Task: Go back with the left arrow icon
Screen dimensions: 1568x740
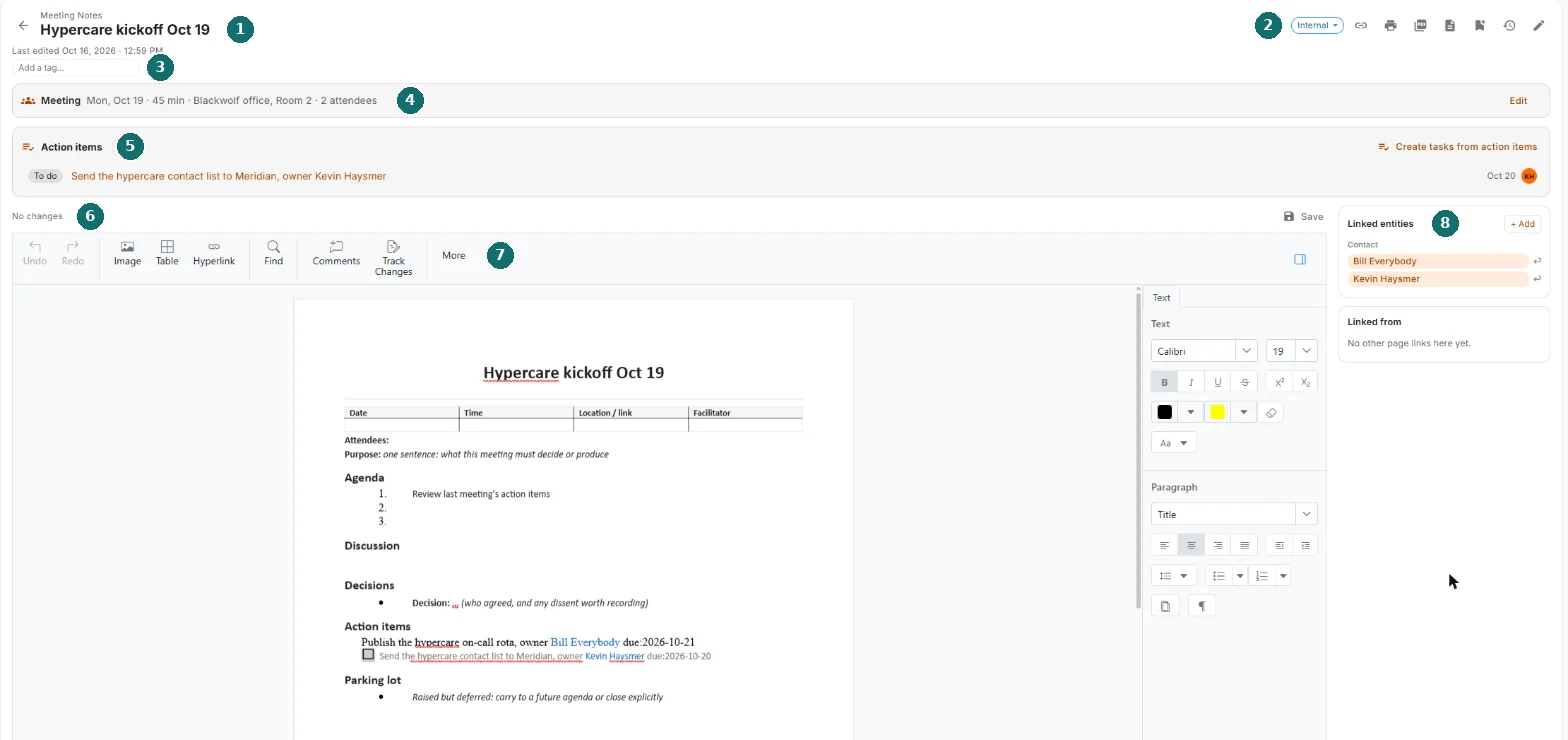Action: coord(24,26)
